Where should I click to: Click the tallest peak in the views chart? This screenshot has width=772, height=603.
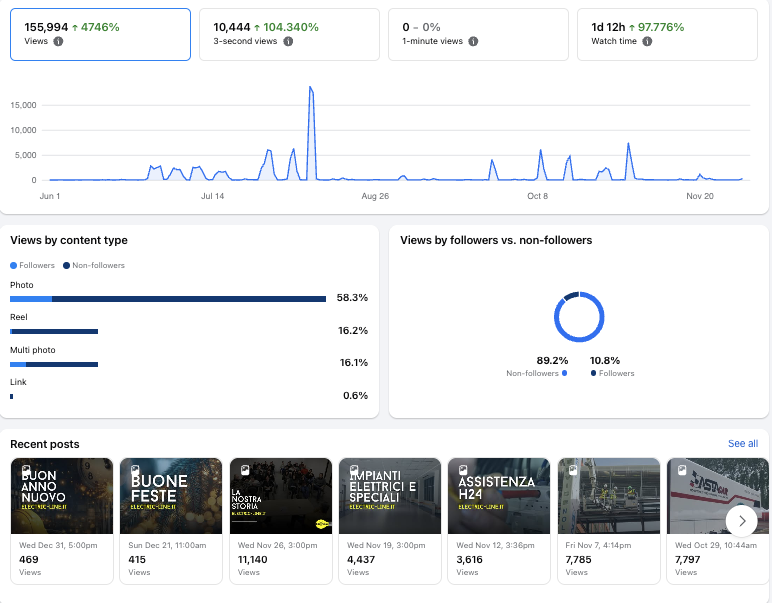pos(310,87)
